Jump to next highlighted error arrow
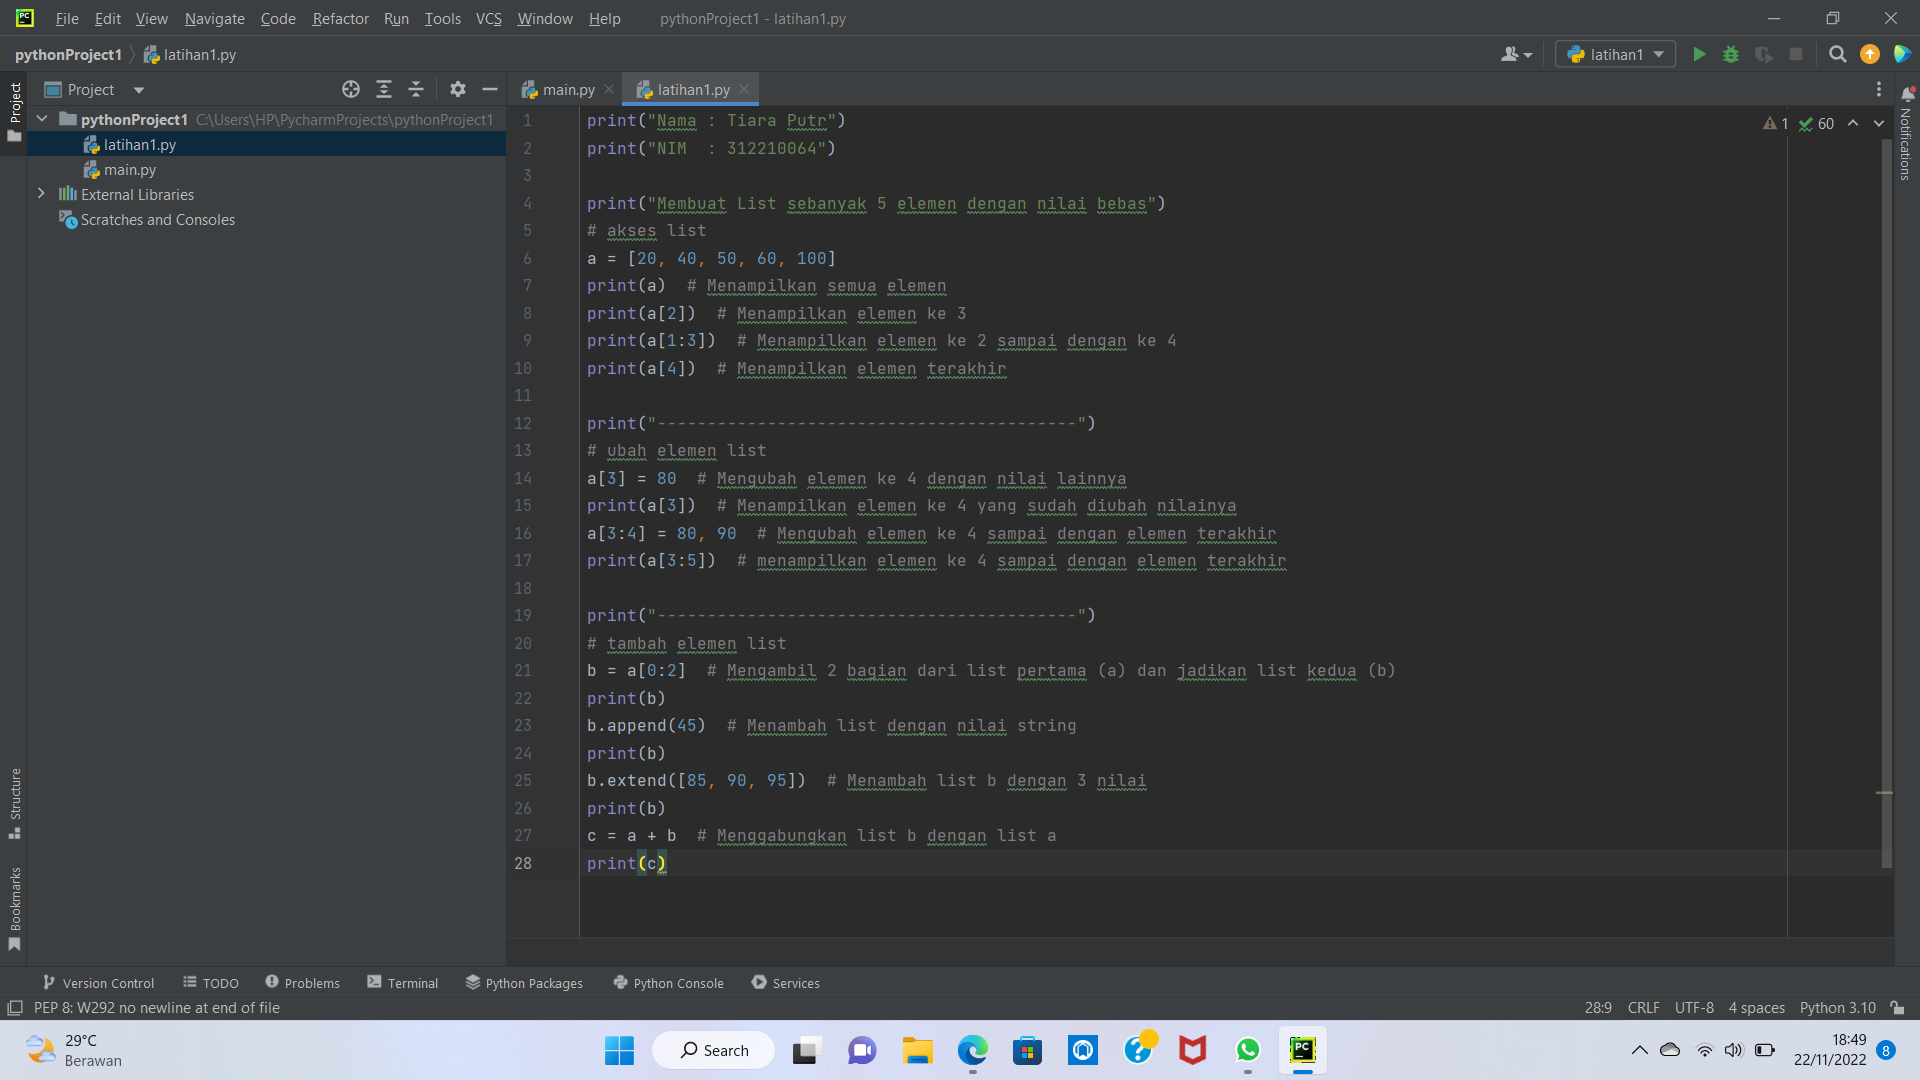This screenshot has width=1920, height=1080. pos(1879,123)
